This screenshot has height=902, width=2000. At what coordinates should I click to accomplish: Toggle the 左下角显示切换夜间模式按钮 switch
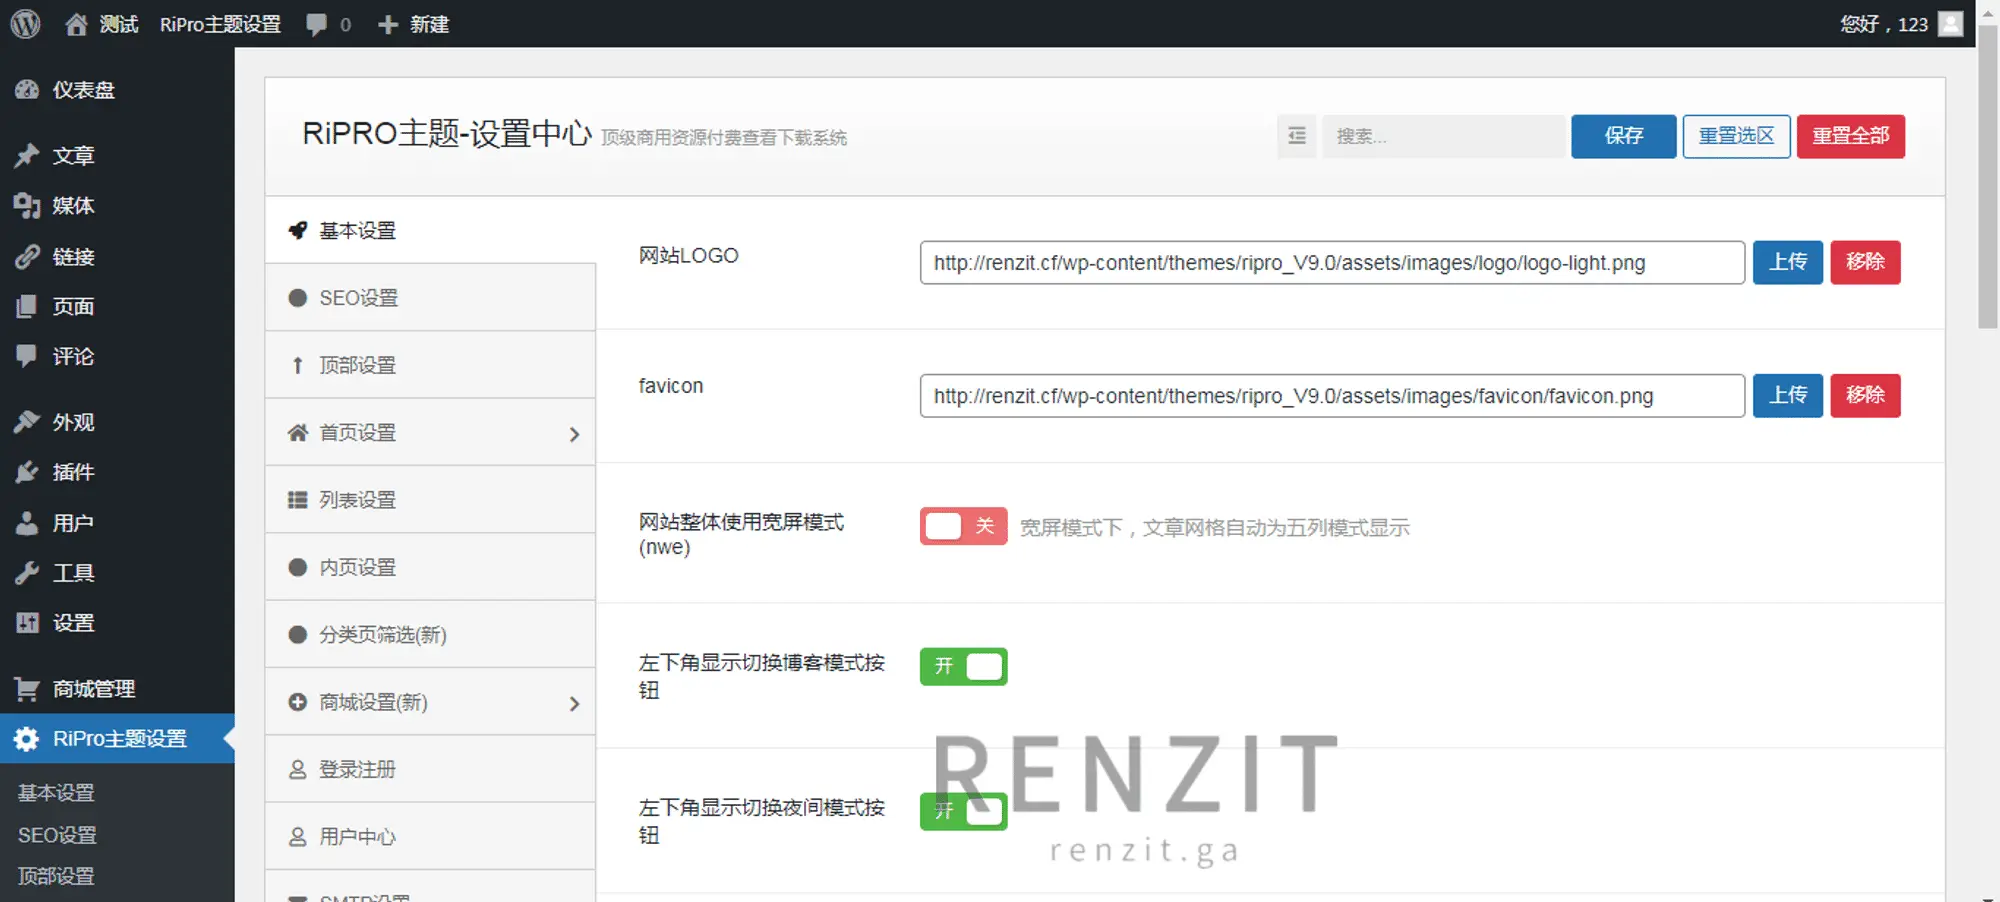pyautogui.click(x=963, y=811)
